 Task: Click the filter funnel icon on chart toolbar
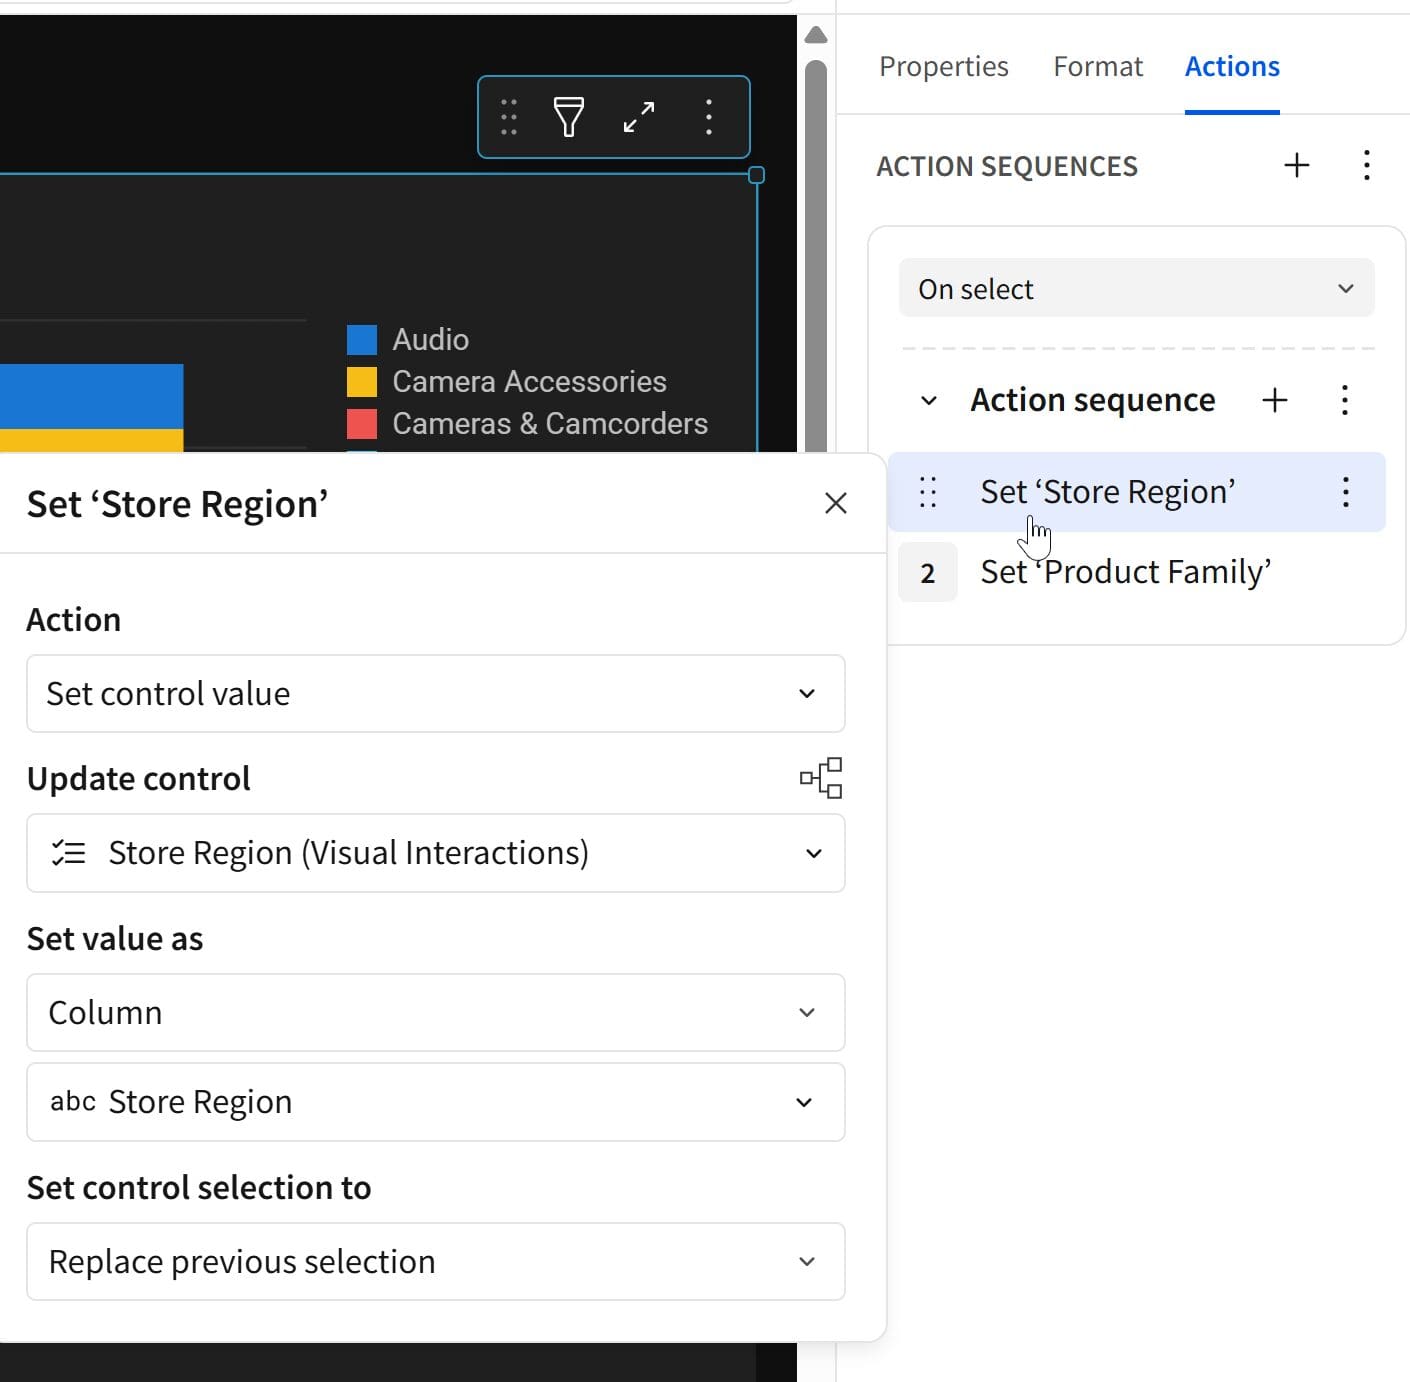pos(568,117)
